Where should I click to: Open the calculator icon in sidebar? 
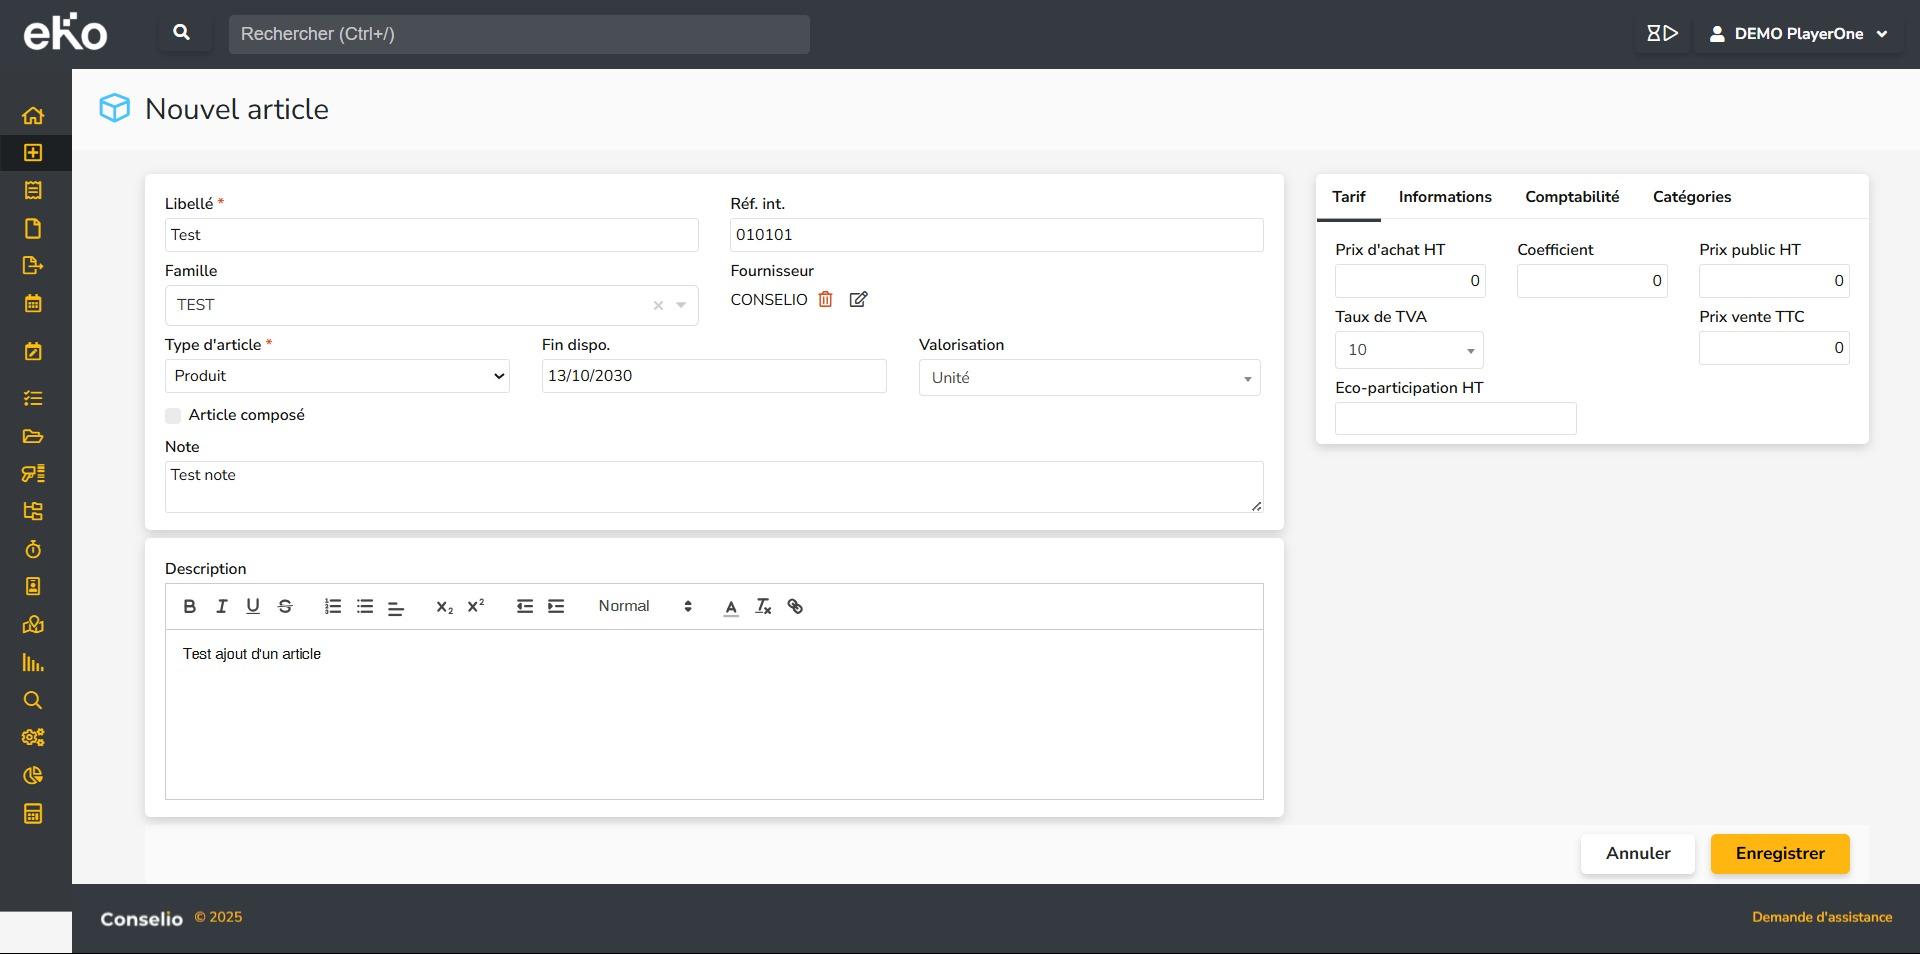click(33, 814)
